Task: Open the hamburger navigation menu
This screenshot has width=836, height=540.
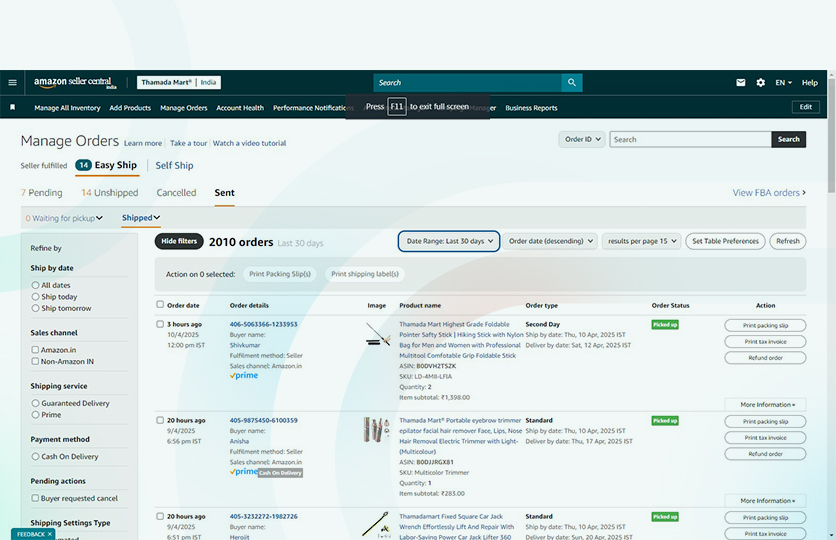Action: (12, 83)
